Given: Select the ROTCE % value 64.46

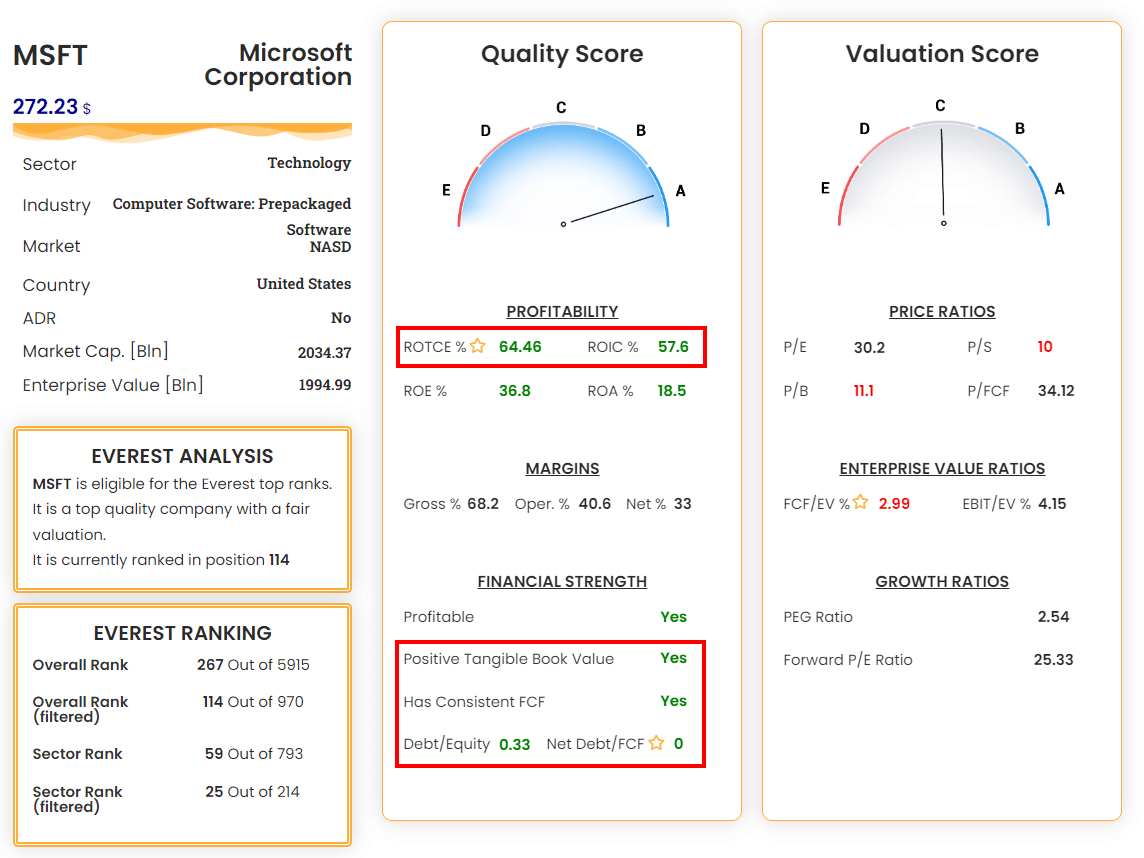Looking at the screenshot, I should point(520,347).
